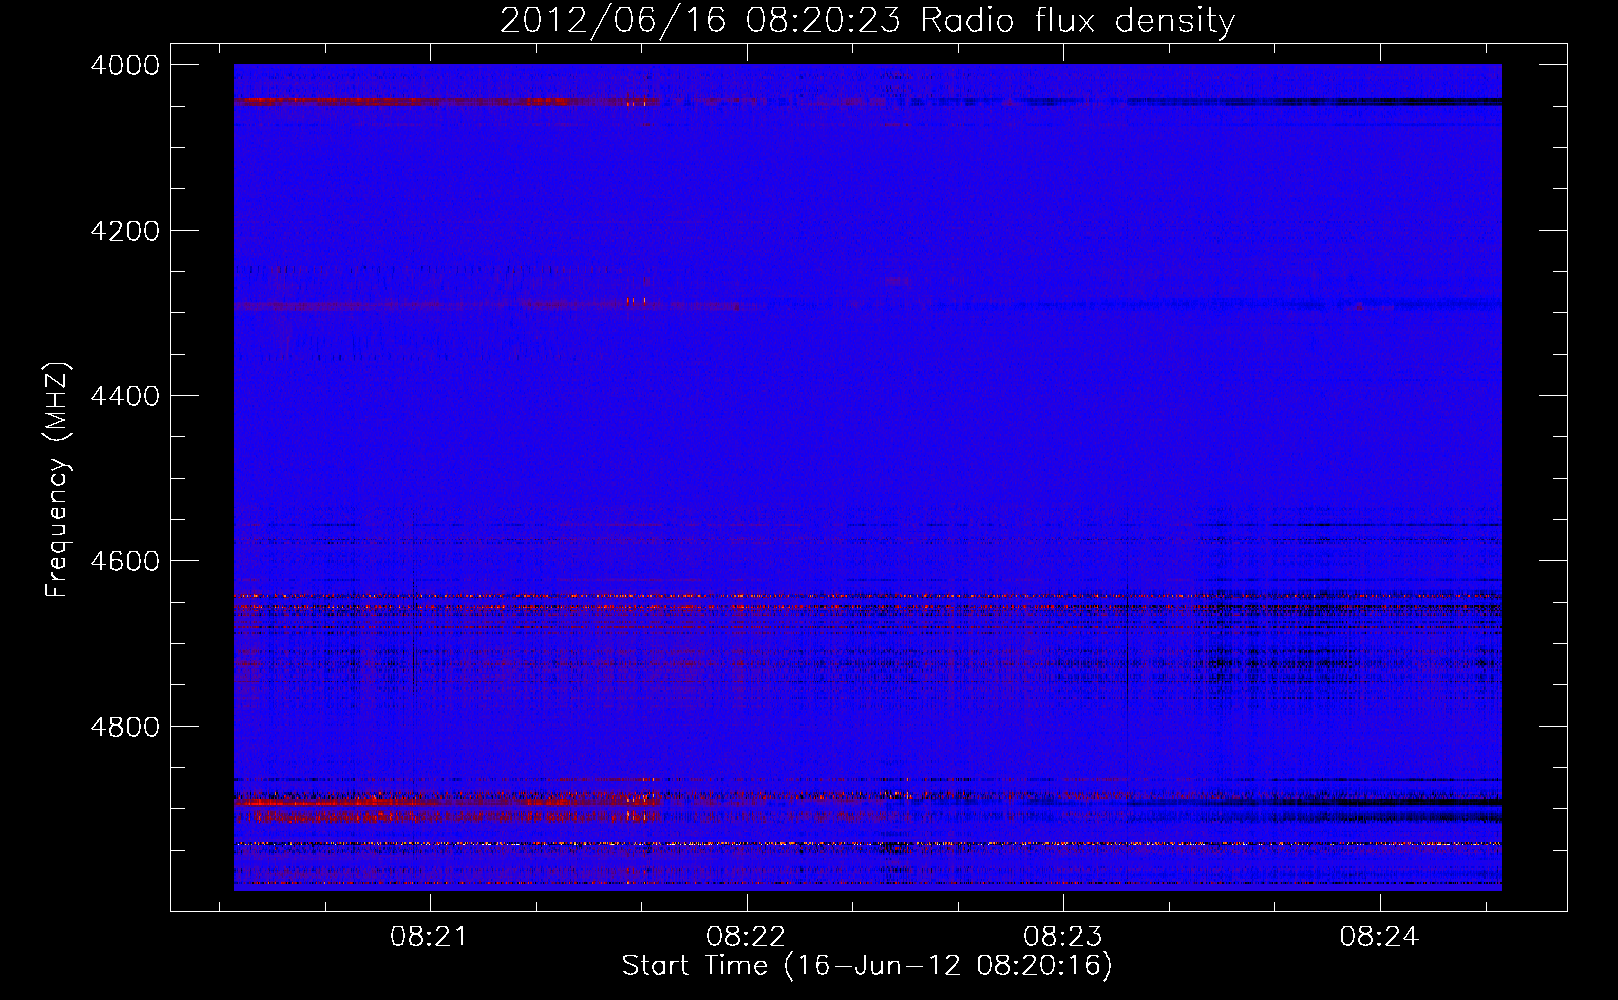Click the dark striped region near 4720 MHz at 08:24
Viewport: 1618px width, 1000px height.
[1380, 665]
